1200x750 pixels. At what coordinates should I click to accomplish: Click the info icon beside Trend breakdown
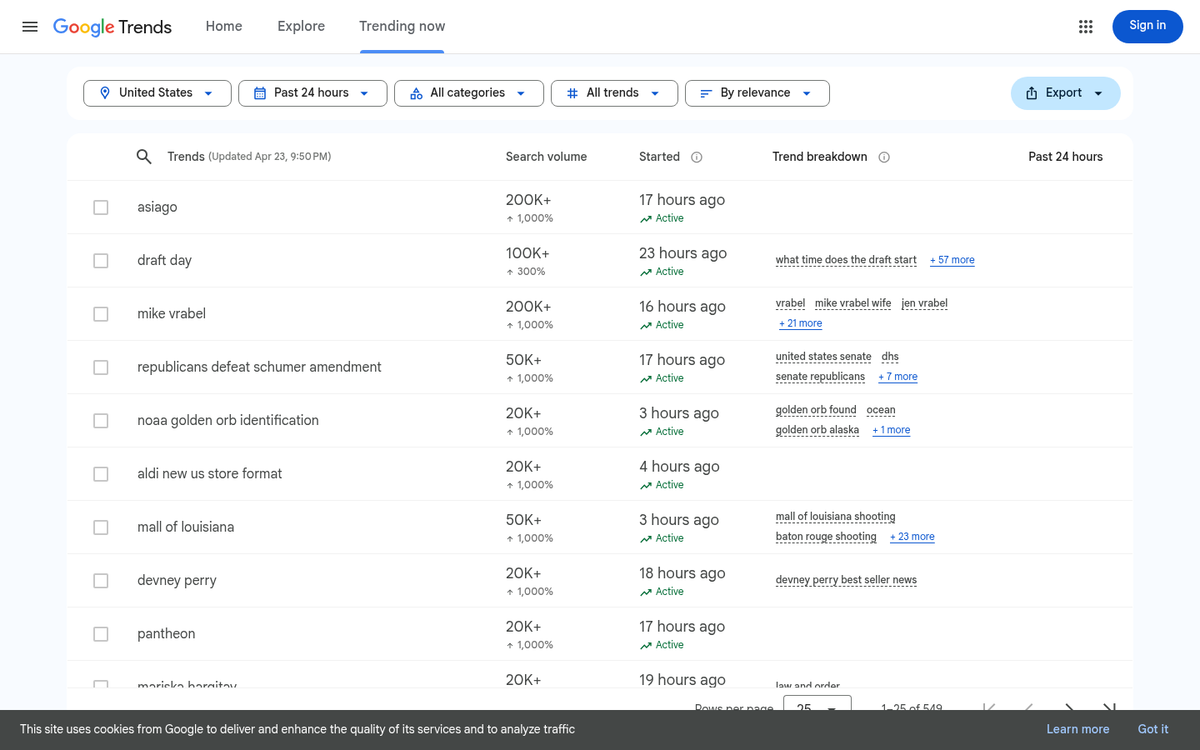(884, 157)
